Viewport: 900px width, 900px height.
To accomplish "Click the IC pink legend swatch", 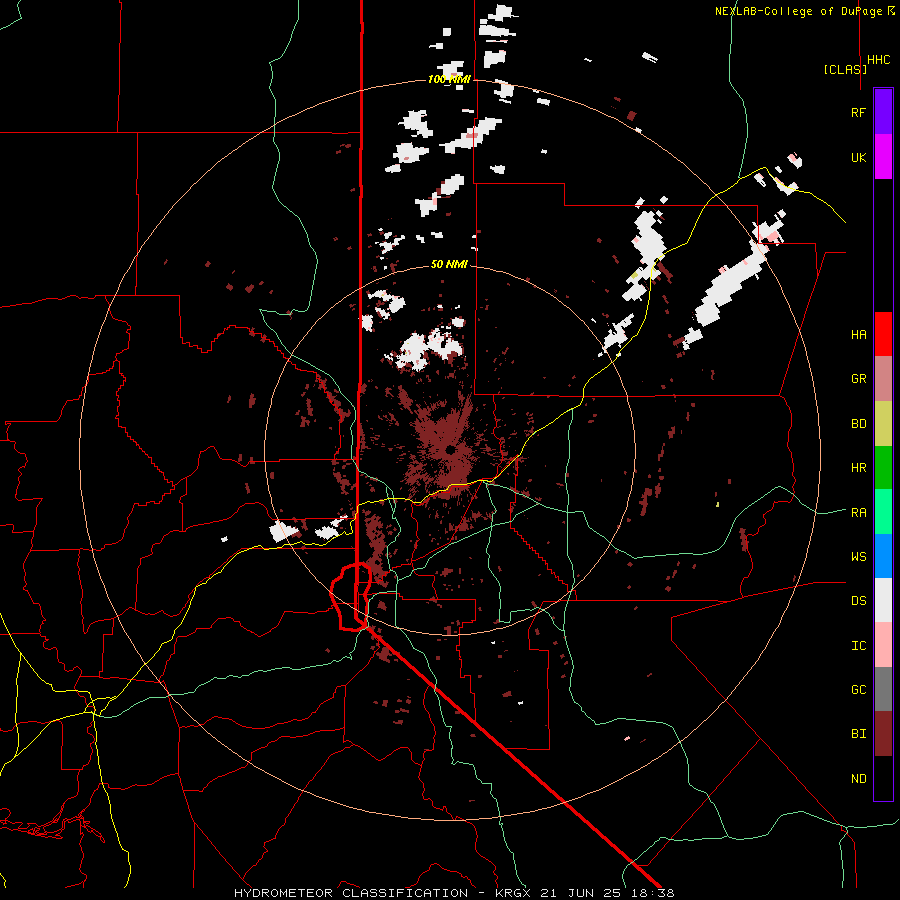I will pyautogui.click(x=883, y=645).
